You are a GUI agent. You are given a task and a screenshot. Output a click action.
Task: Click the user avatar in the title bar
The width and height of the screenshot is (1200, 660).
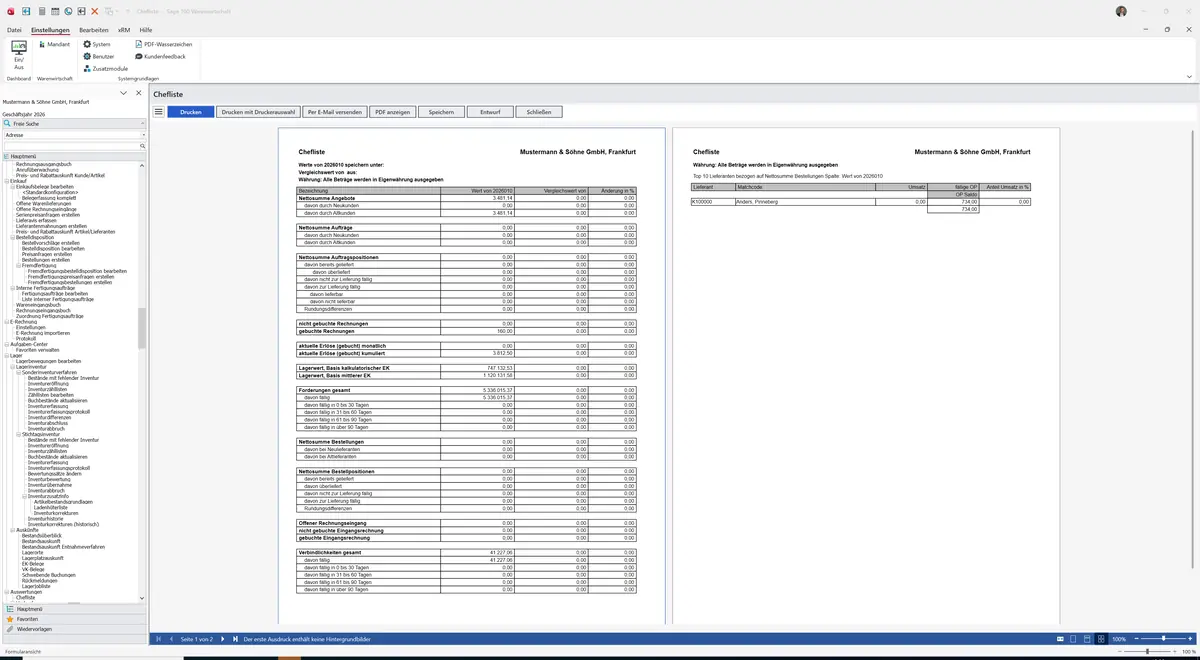point(1121,11)
